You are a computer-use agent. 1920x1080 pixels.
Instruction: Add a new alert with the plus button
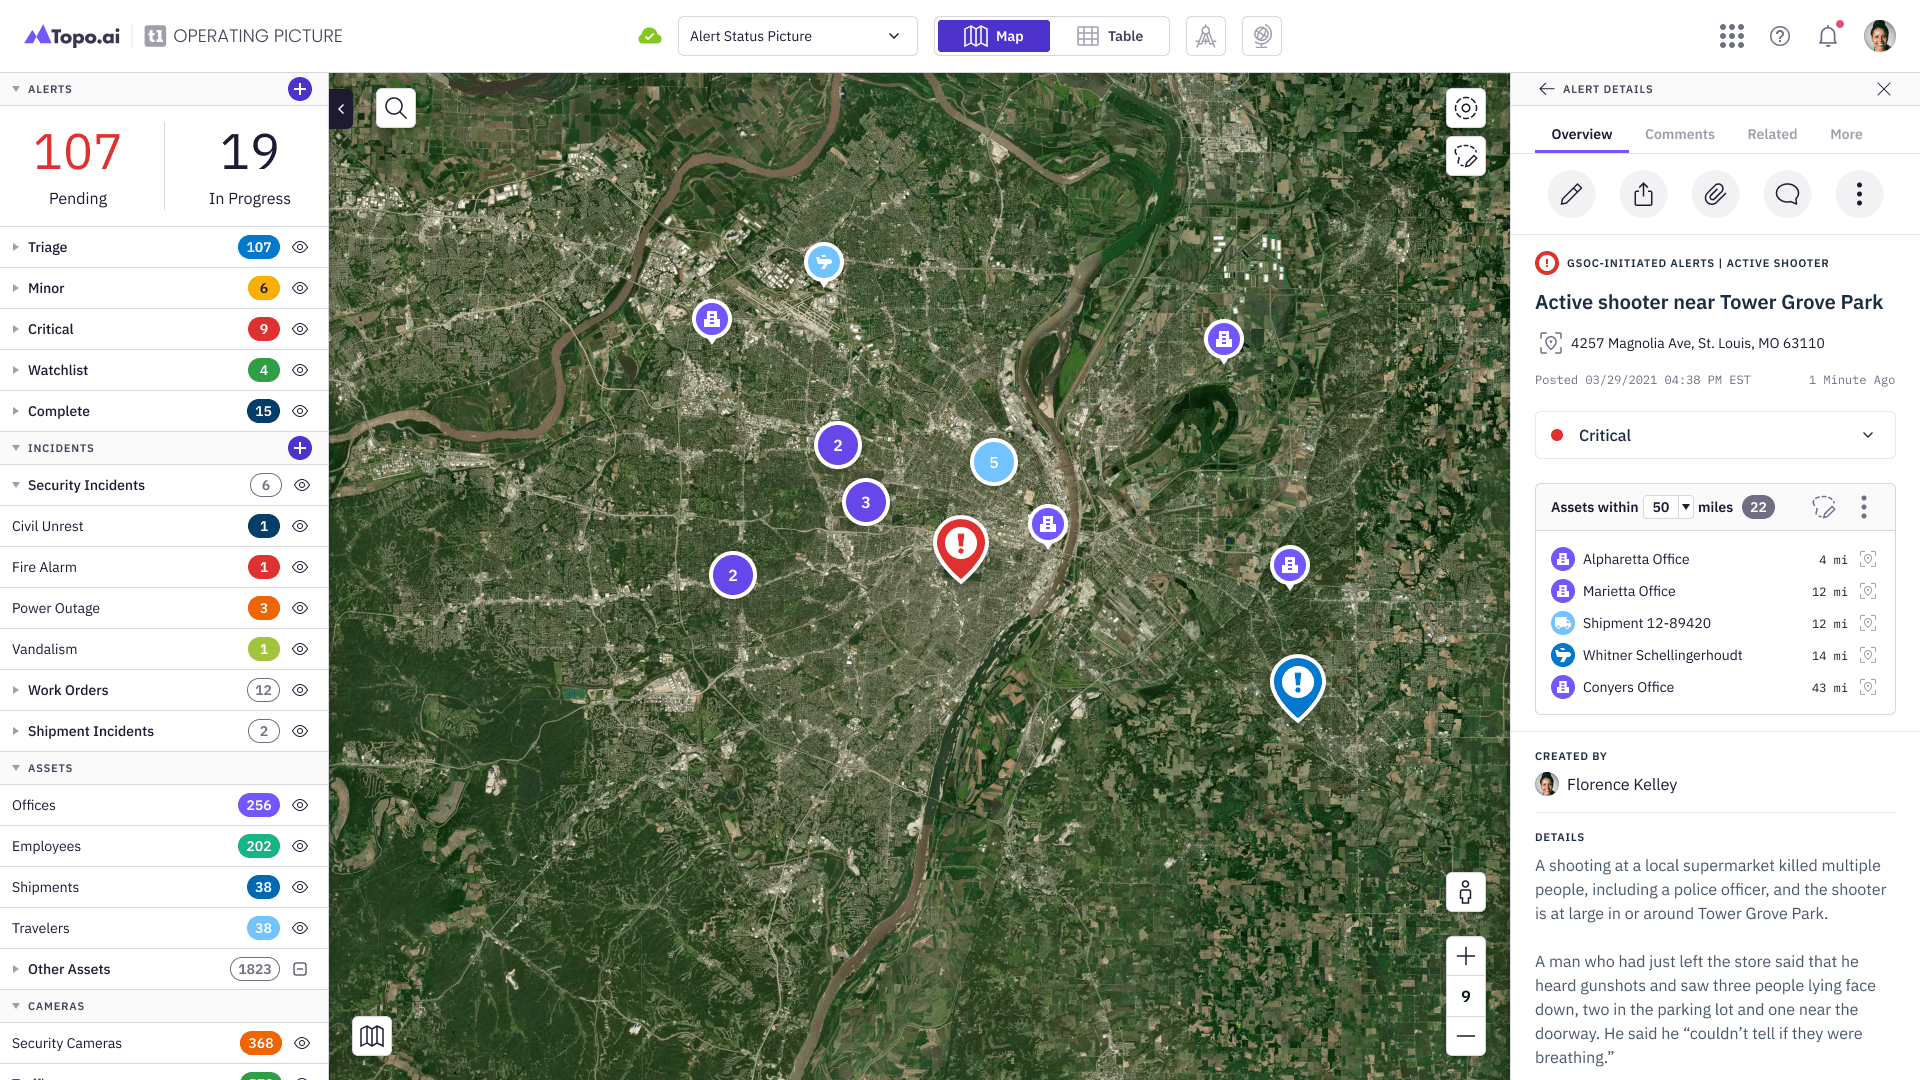[x=299, y=89]
